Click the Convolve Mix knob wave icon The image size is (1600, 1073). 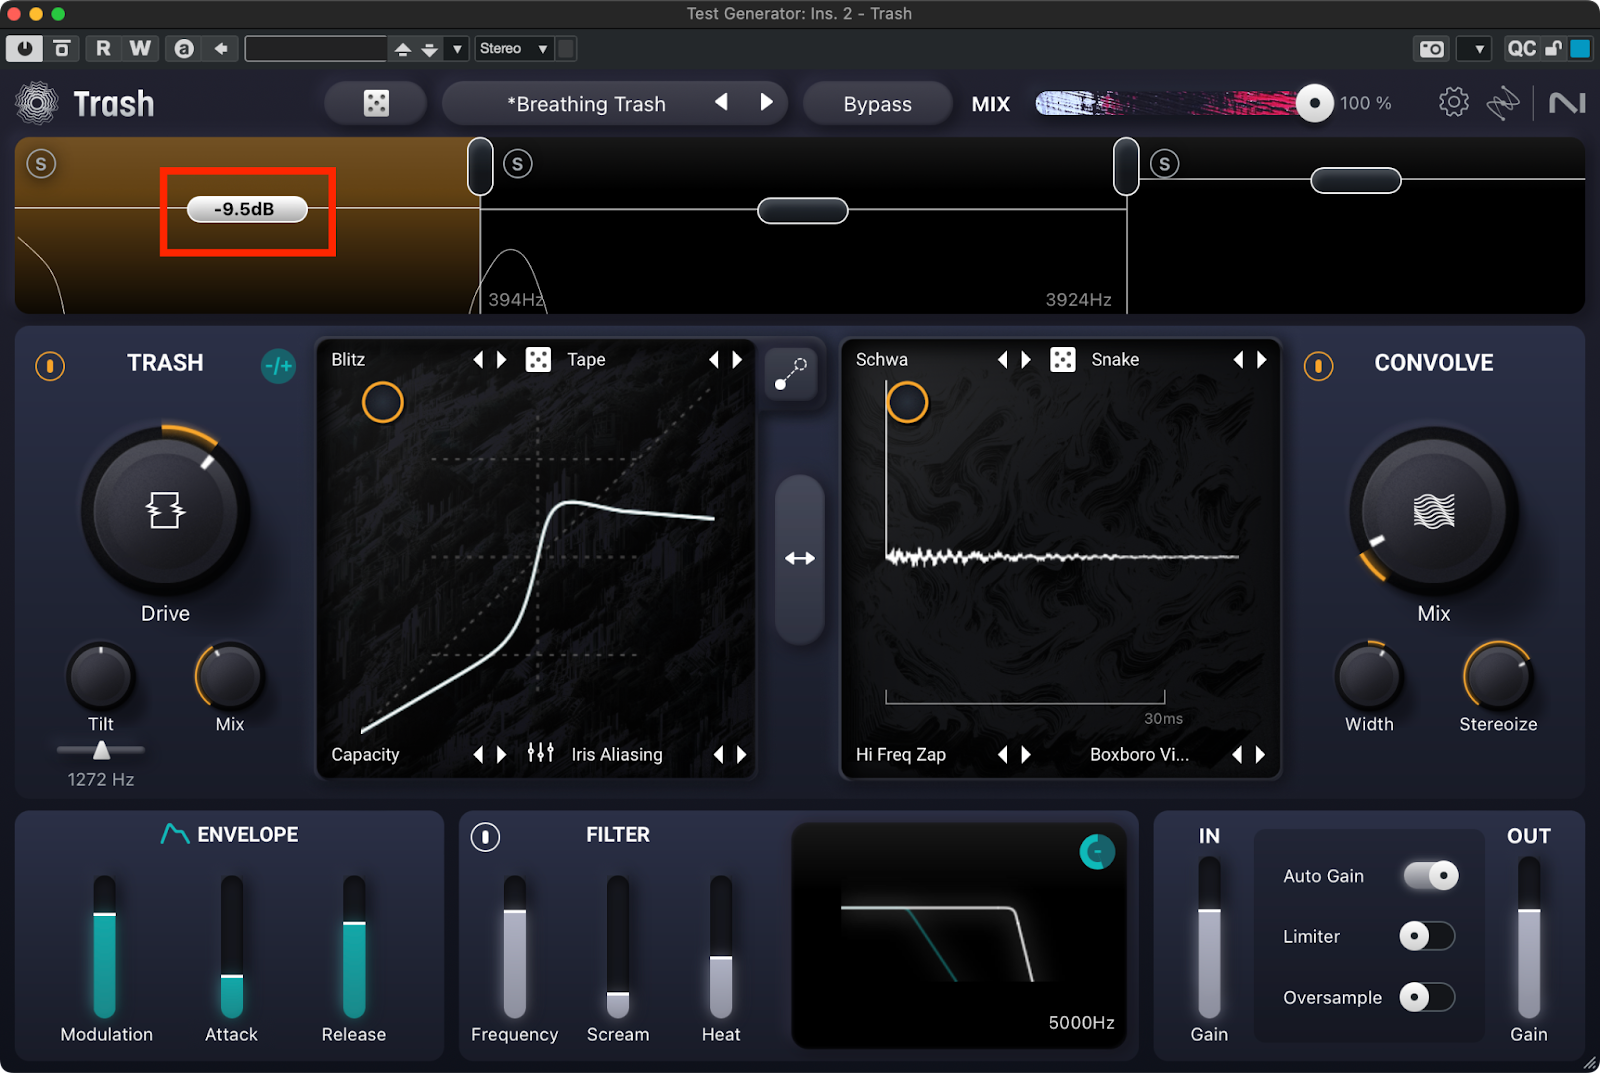pos(1433,511)
